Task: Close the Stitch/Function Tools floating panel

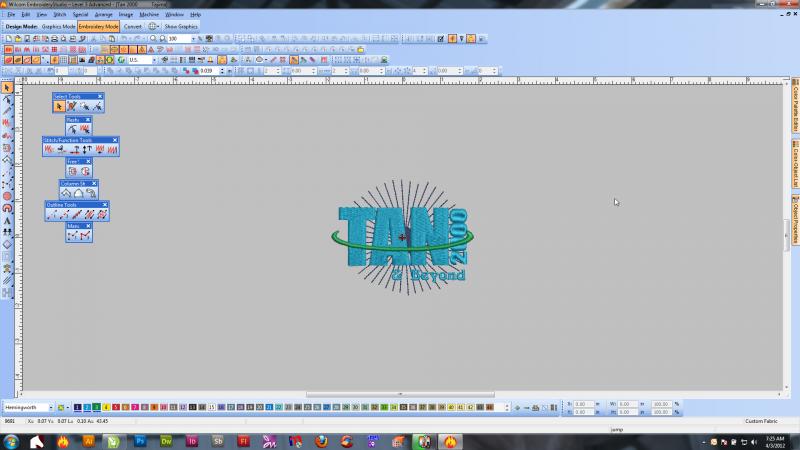Action: (115, 140)
